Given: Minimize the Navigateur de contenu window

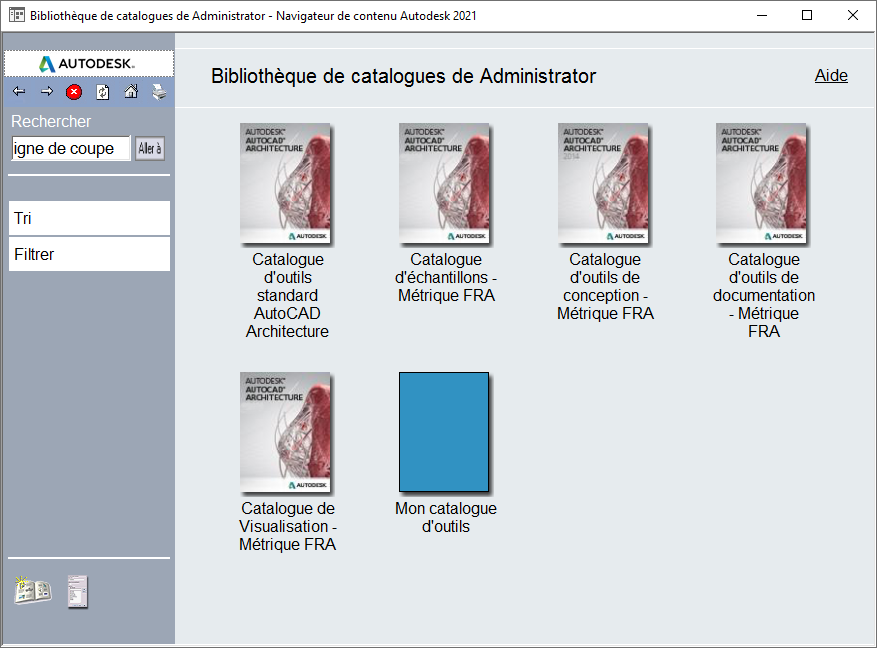Looking at the screenshot, I should [762, 15].
